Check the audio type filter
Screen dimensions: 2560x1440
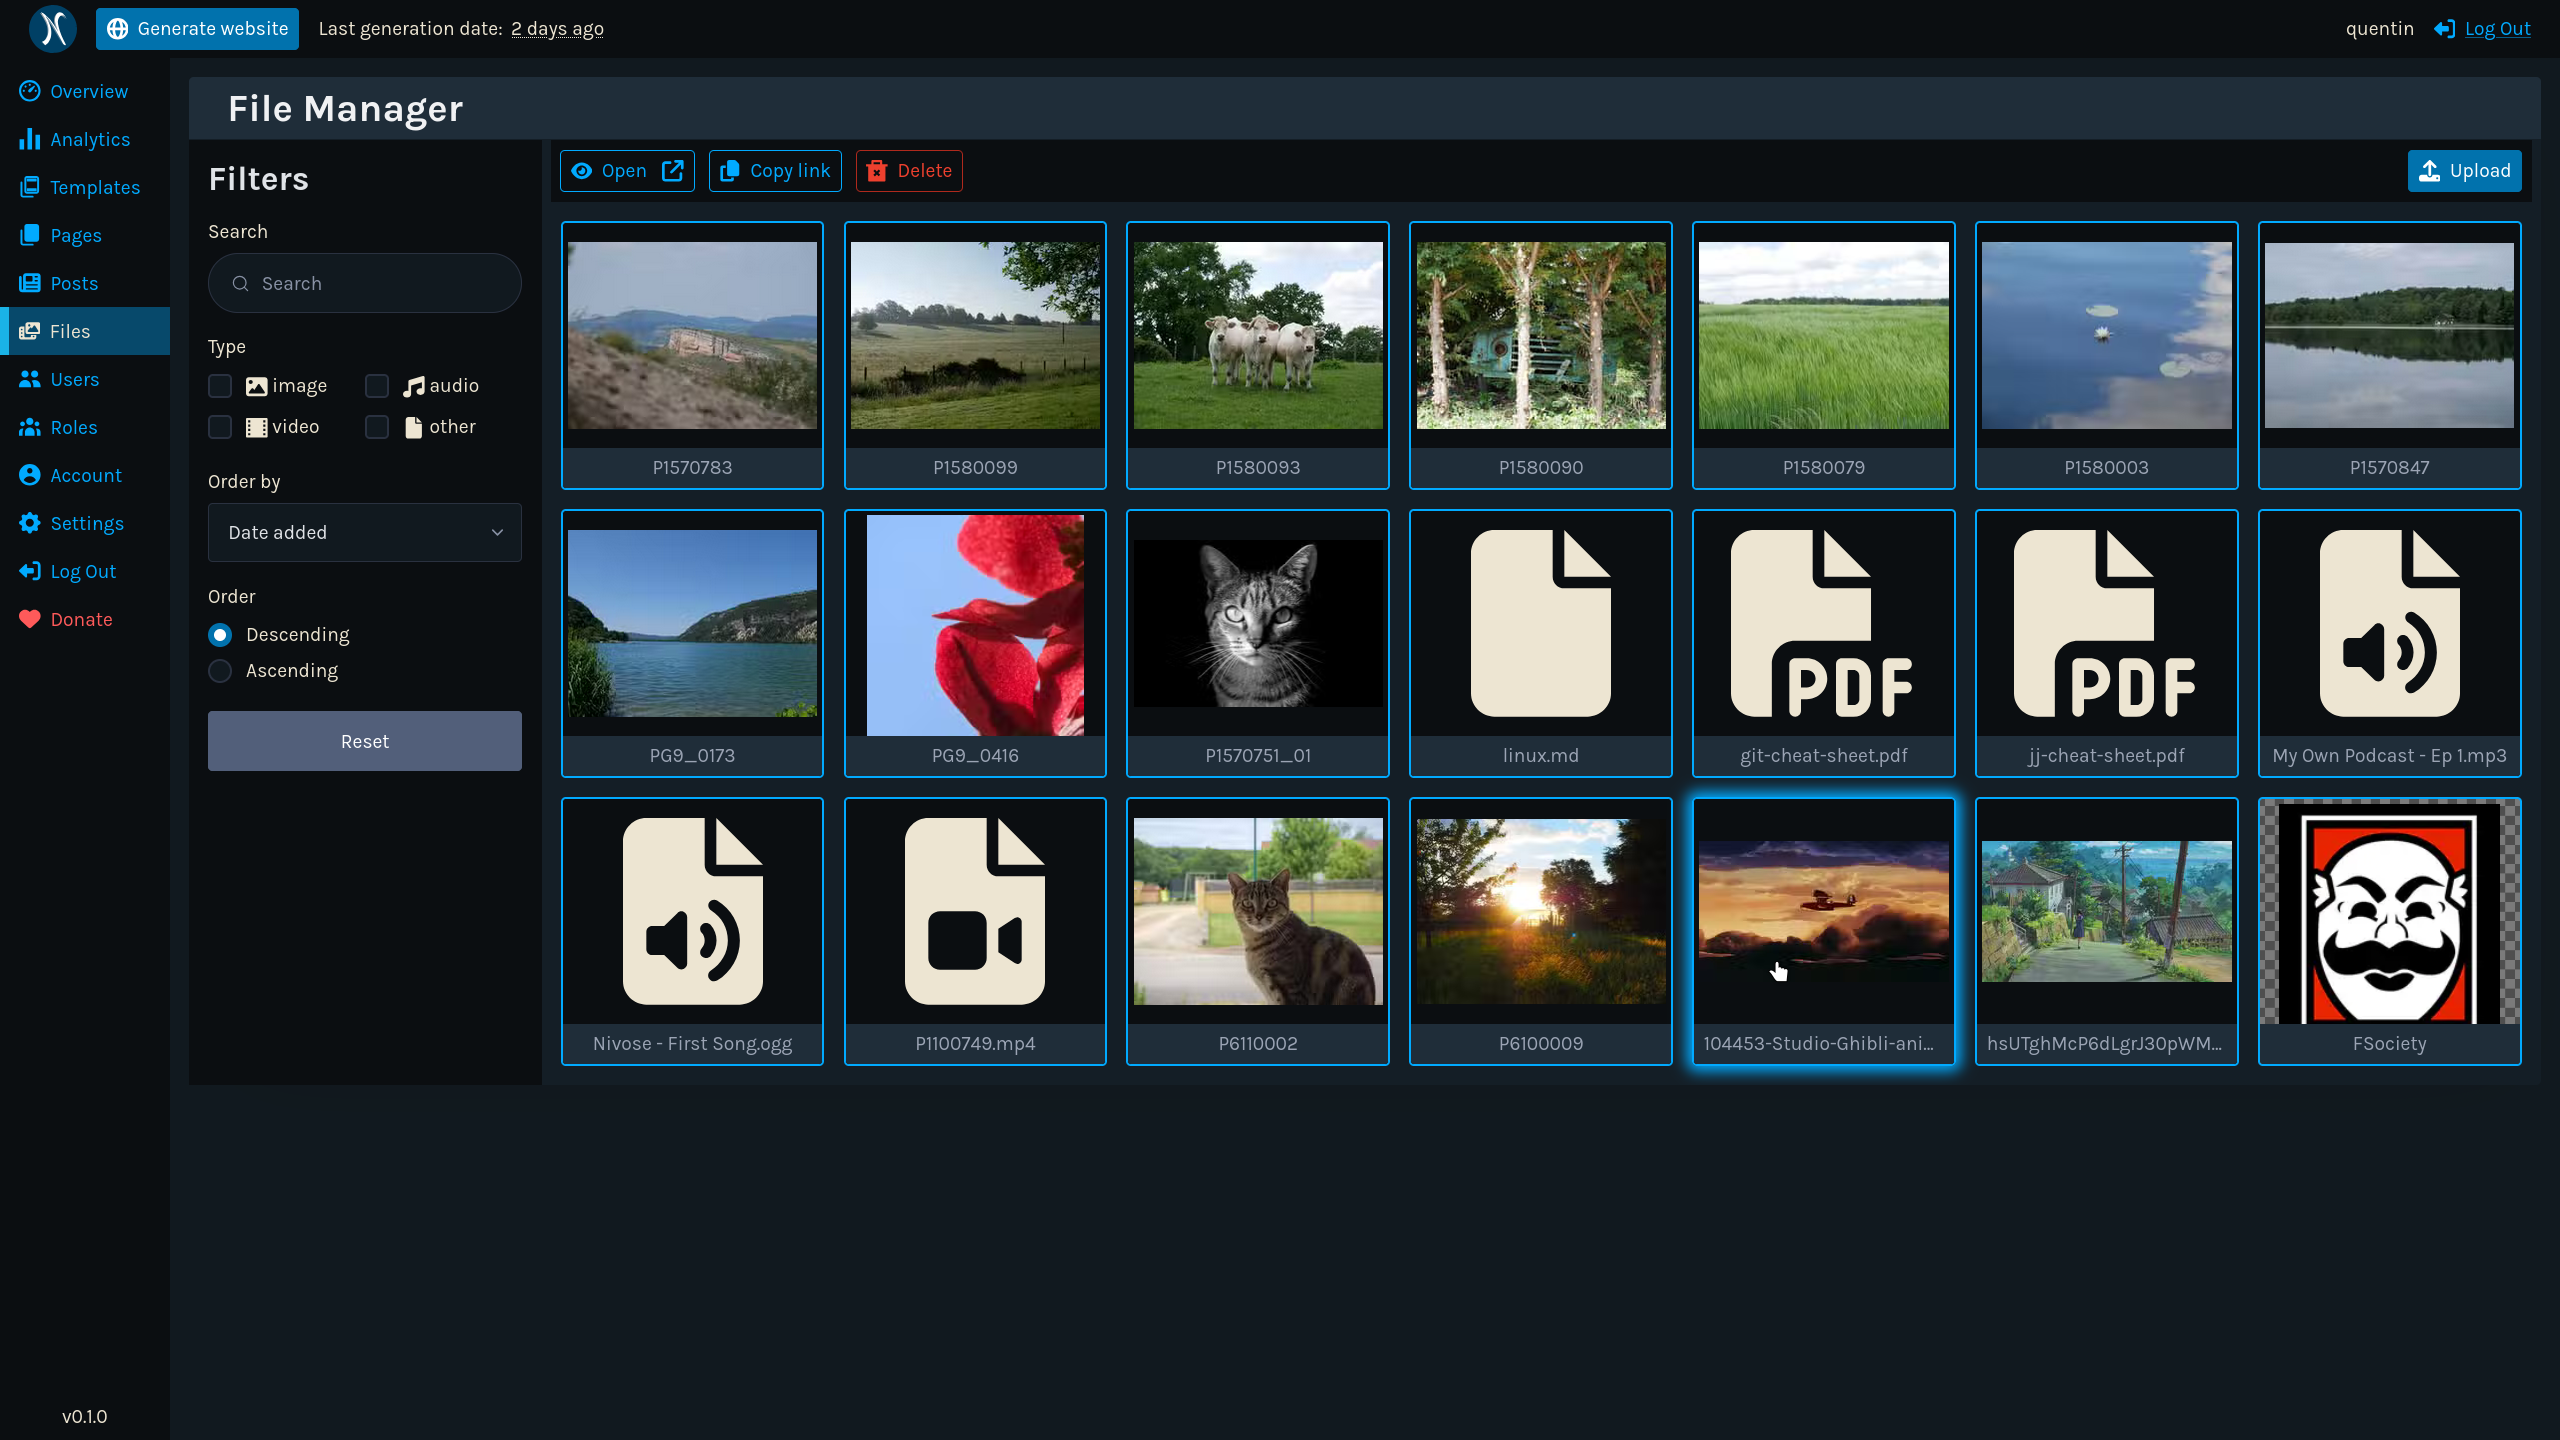377,386
